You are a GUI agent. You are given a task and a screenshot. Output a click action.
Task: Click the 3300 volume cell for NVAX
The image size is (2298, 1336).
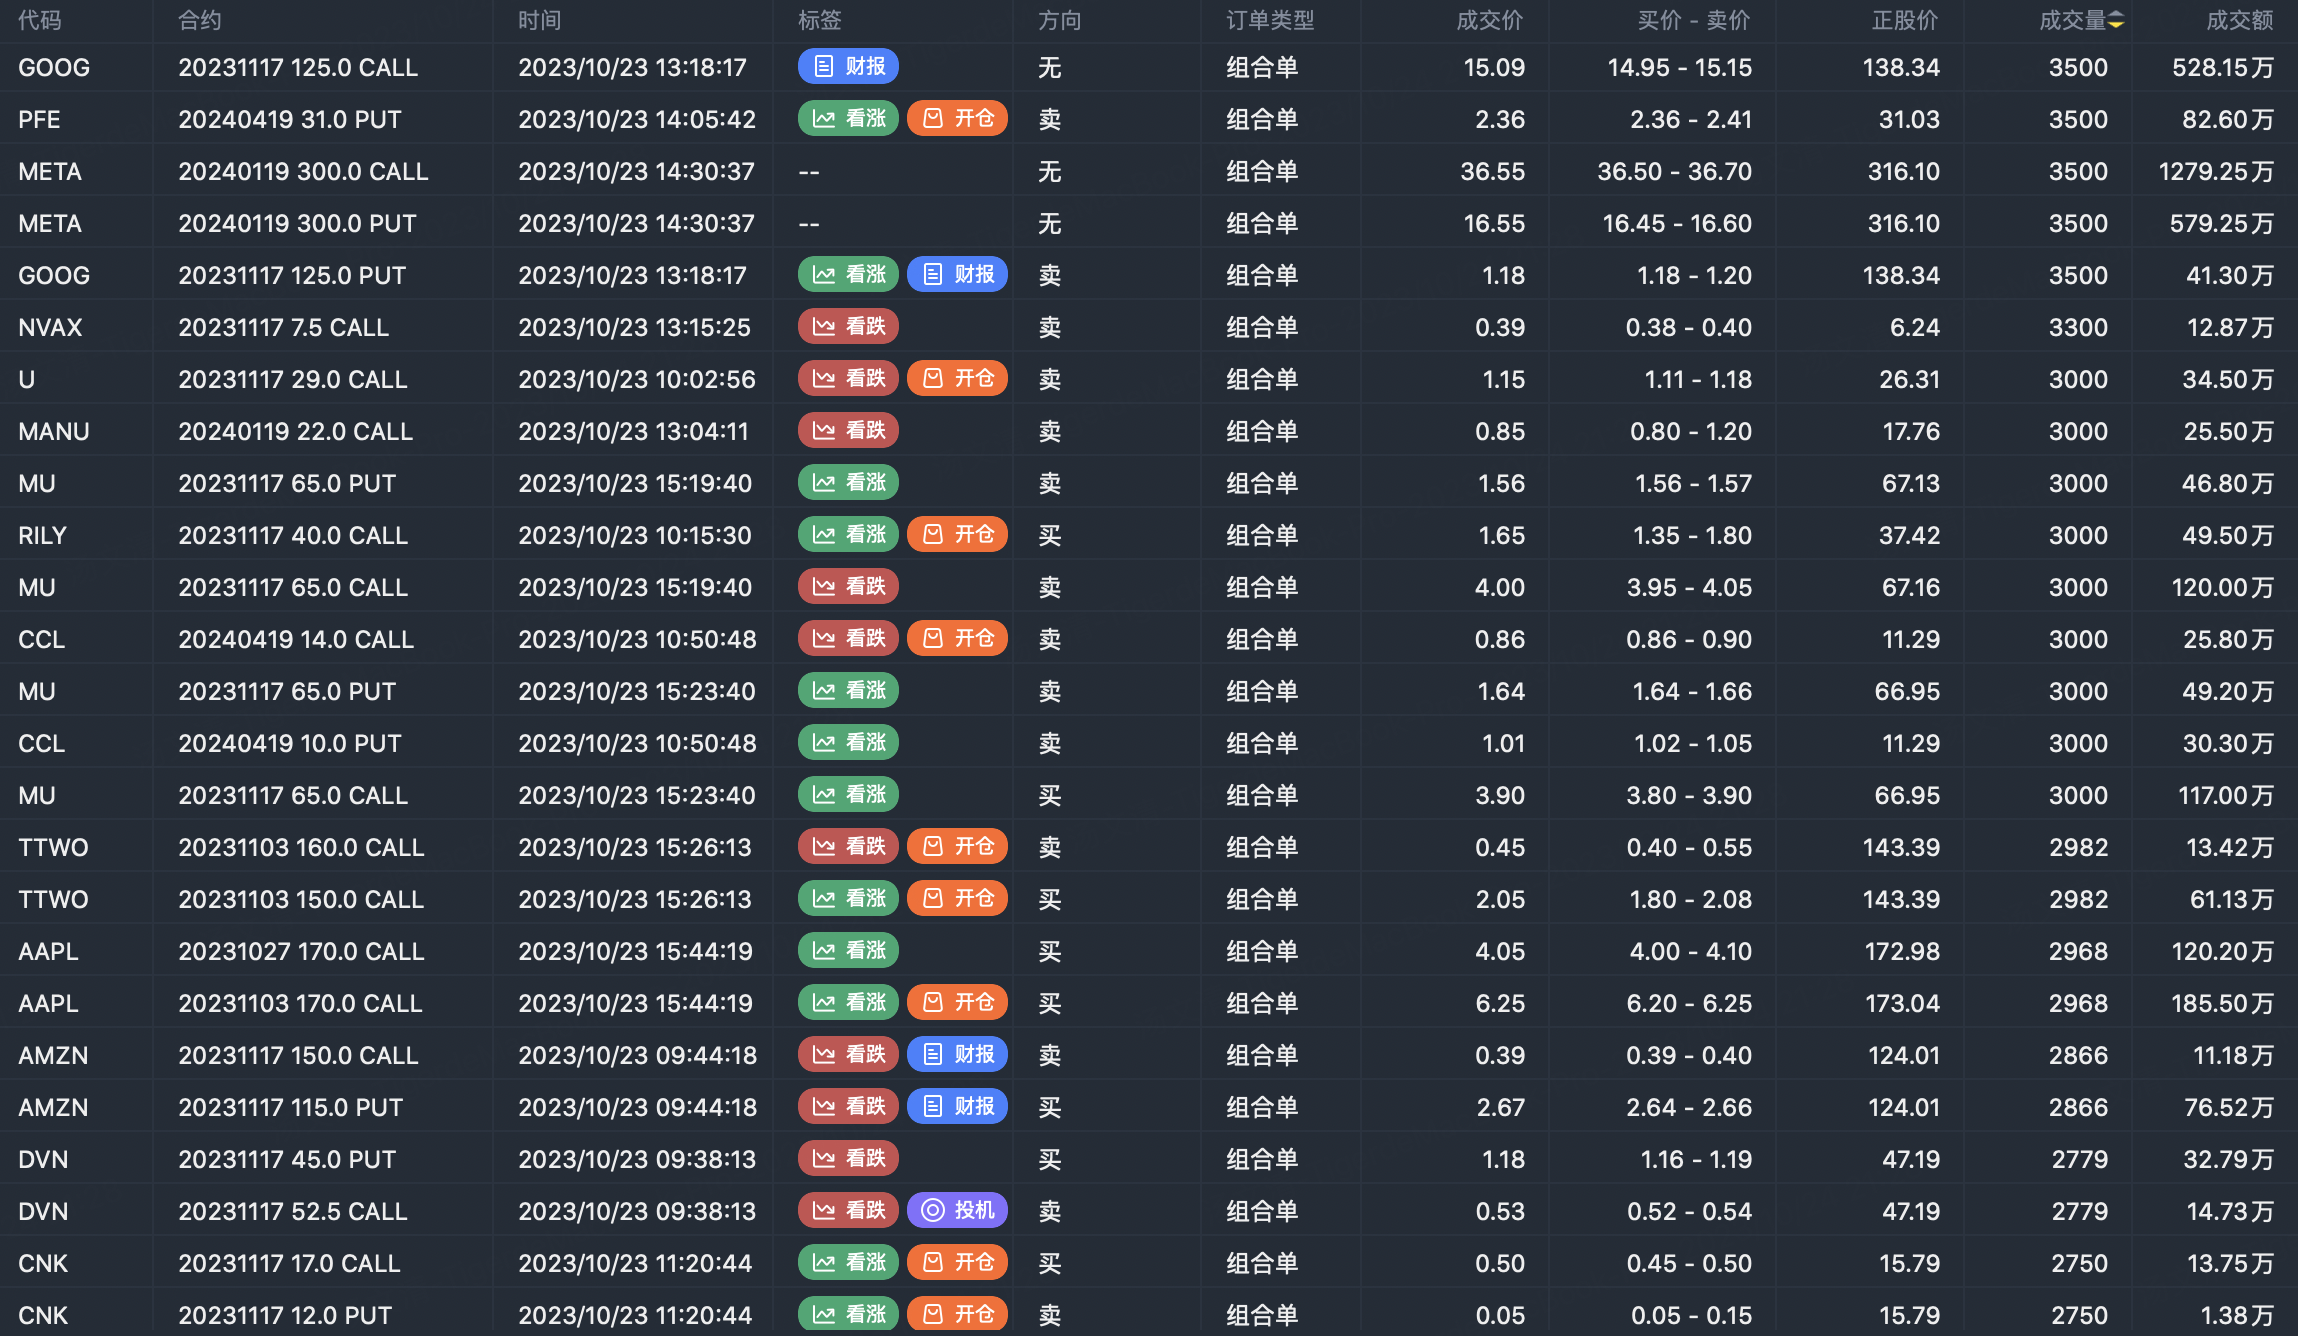click(2078, 328)
